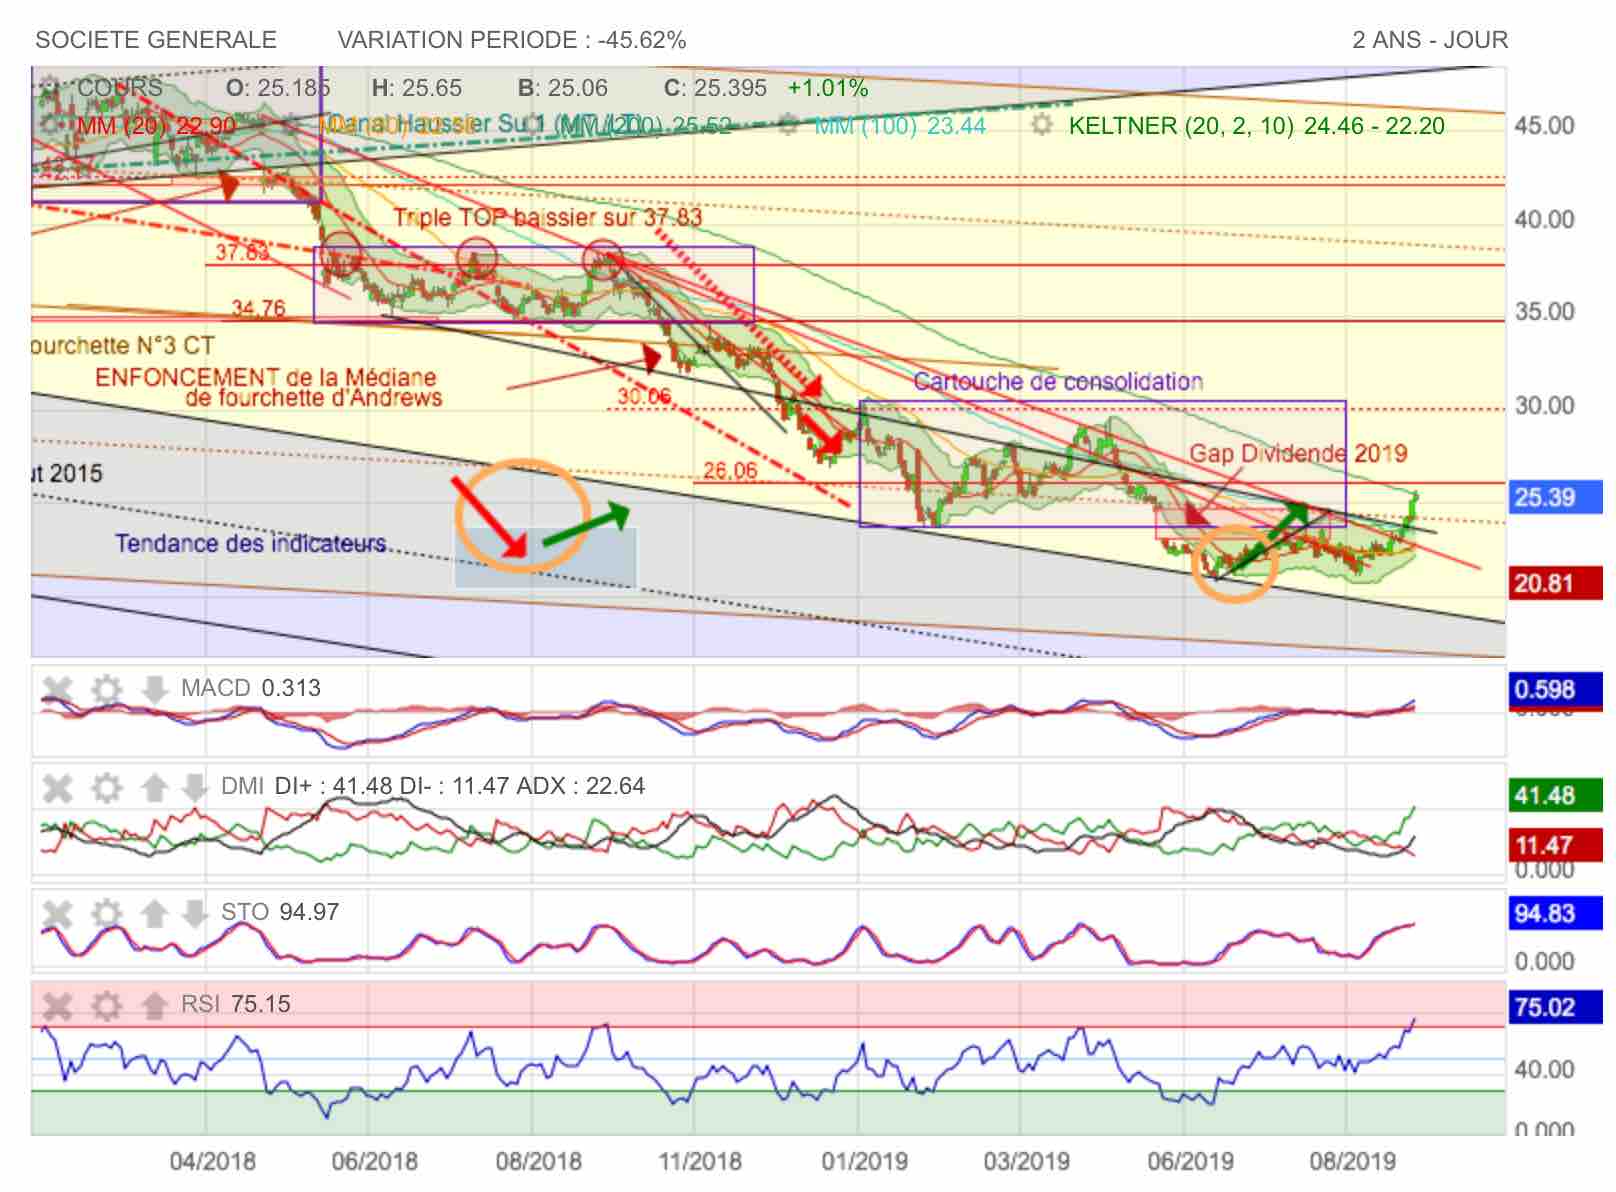The width and height of the screenshot is (1616, 1192).
Task: Move the DMI panel up
Action: click(x=154, y=788)
